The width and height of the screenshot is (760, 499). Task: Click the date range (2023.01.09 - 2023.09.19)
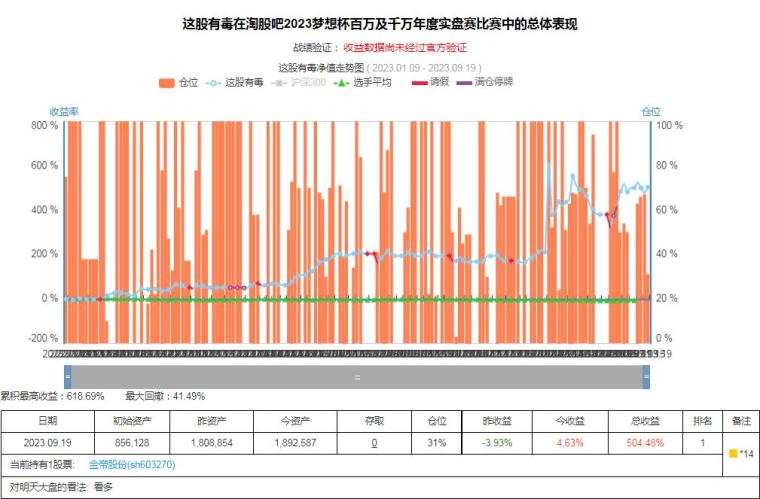coord(424,67)
